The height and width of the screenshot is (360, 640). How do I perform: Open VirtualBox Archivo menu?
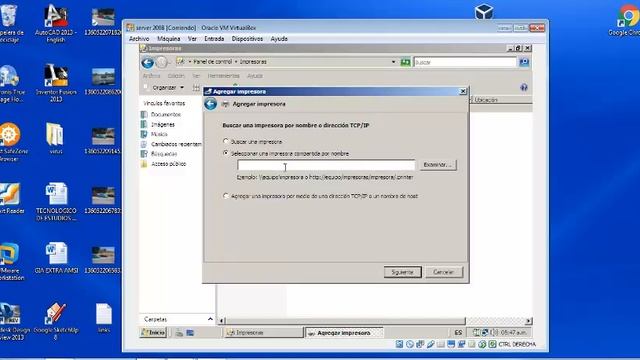pyautogui.click(x=139, y=39)
